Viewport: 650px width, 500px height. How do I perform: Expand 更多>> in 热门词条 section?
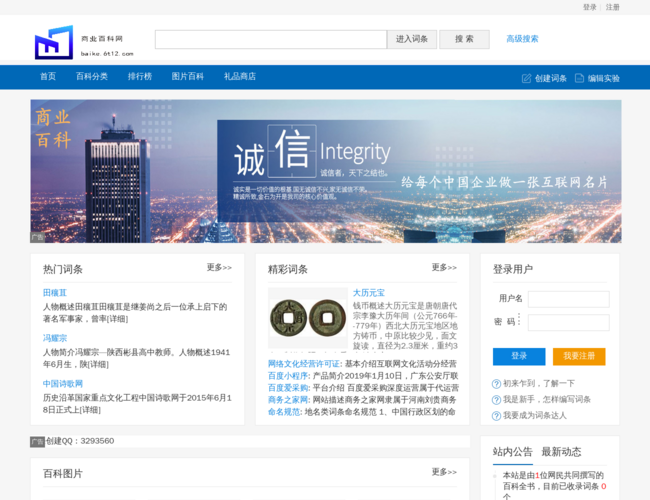pyautogui.click(x=219, y=268)
